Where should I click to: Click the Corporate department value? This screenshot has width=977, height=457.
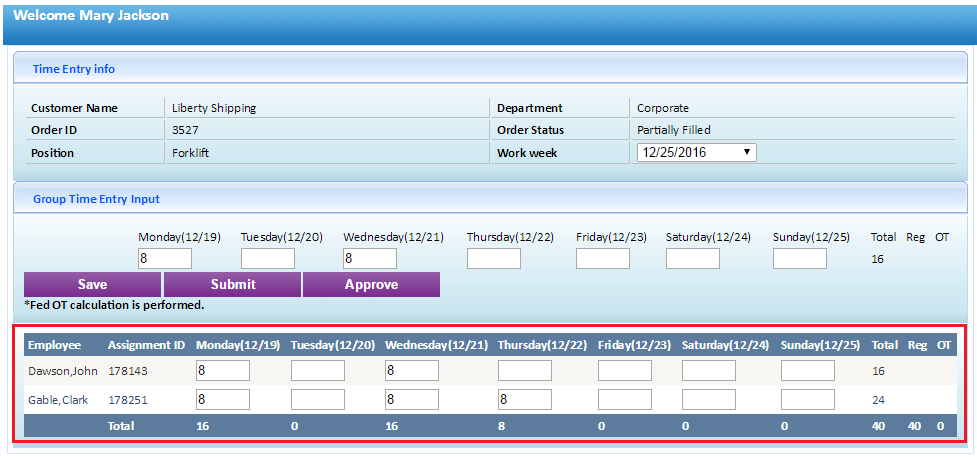[x=663, y=108]
